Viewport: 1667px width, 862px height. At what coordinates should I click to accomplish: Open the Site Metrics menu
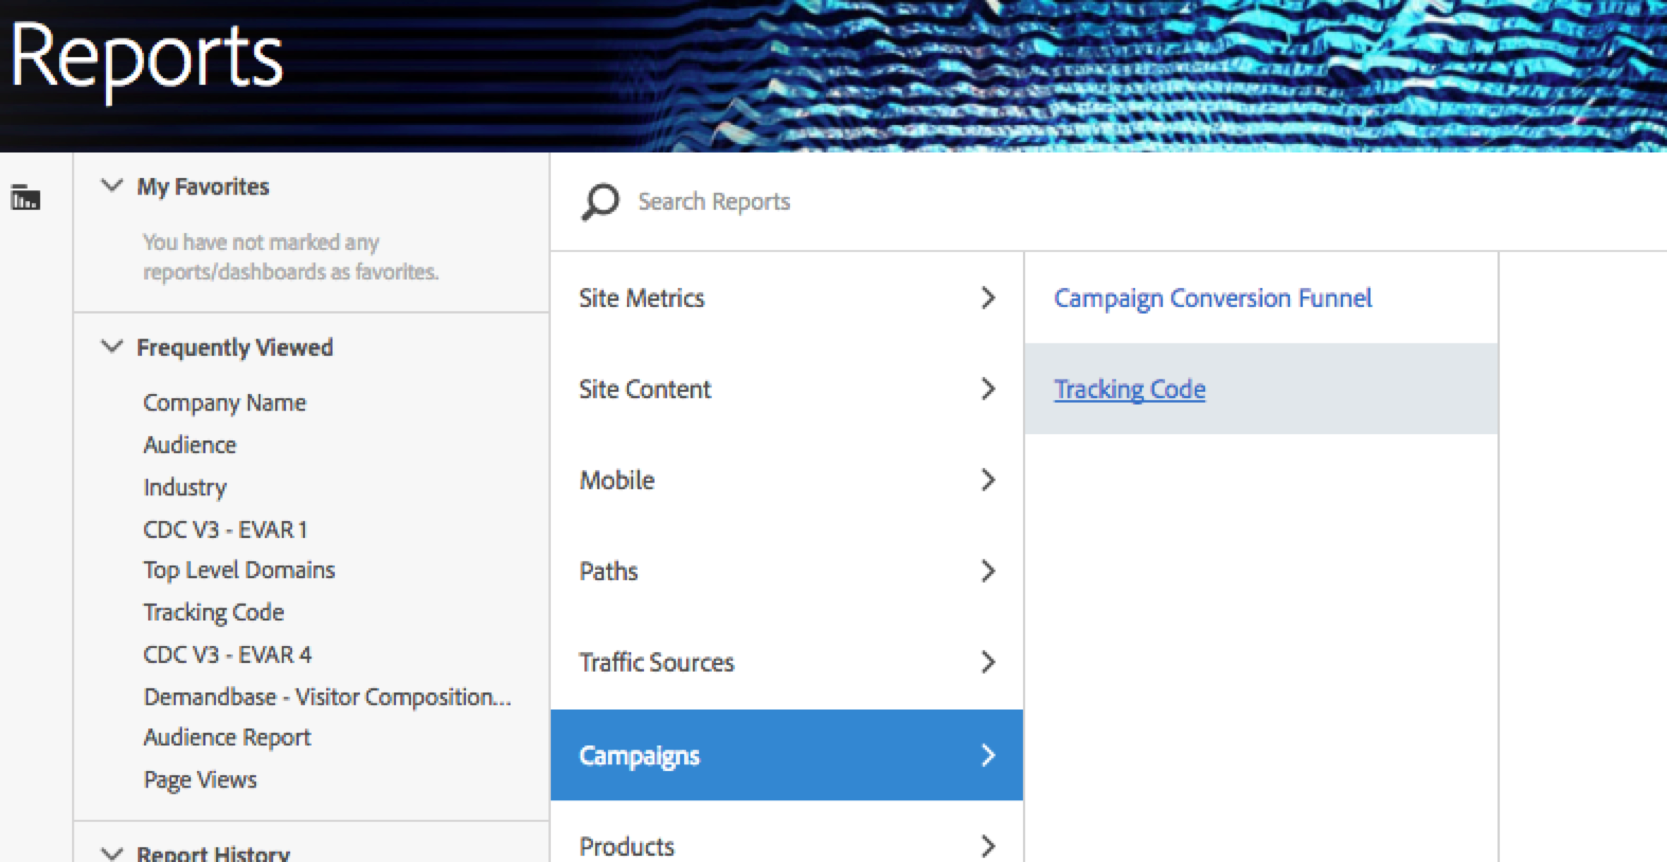pyautogui.click(x=642, y=298)
